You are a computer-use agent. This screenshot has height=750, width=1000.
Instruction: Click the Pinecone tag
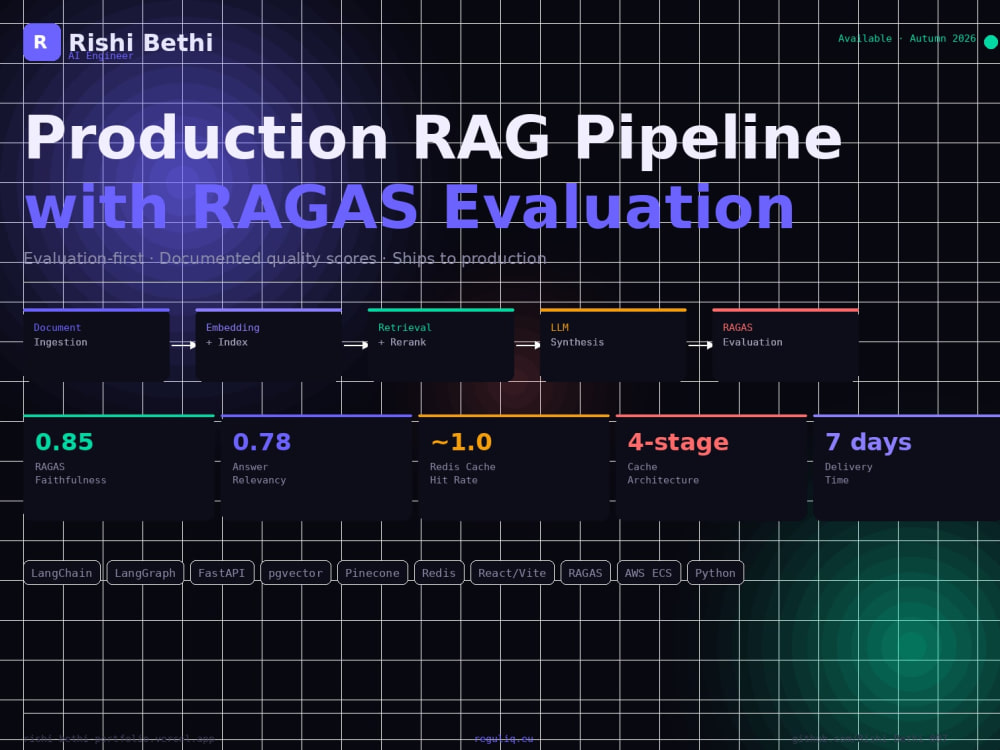tap(372, 573)
